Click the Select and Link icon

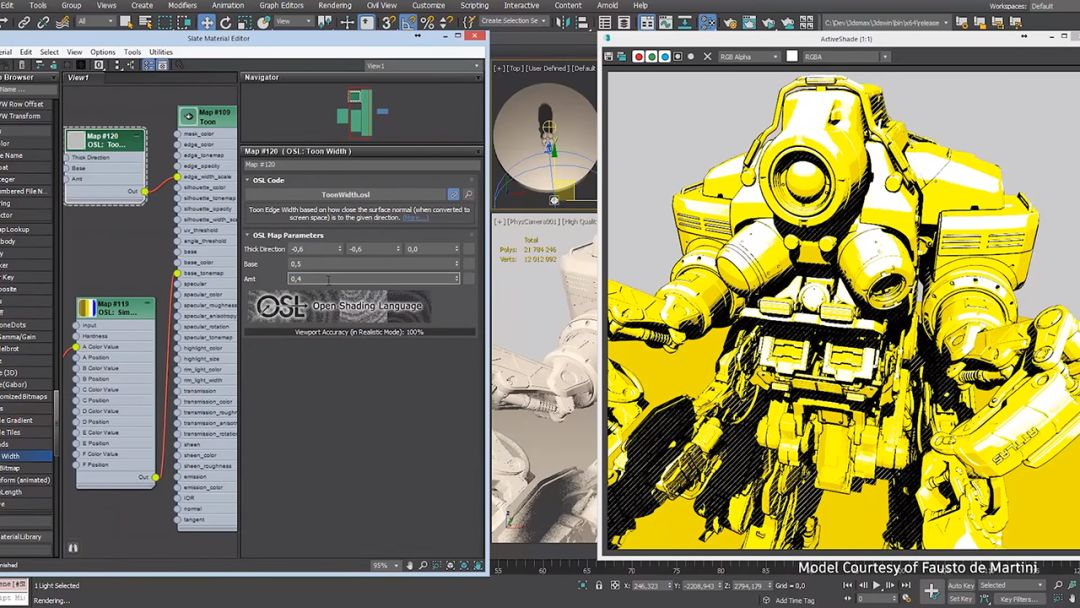pos(24,23)
